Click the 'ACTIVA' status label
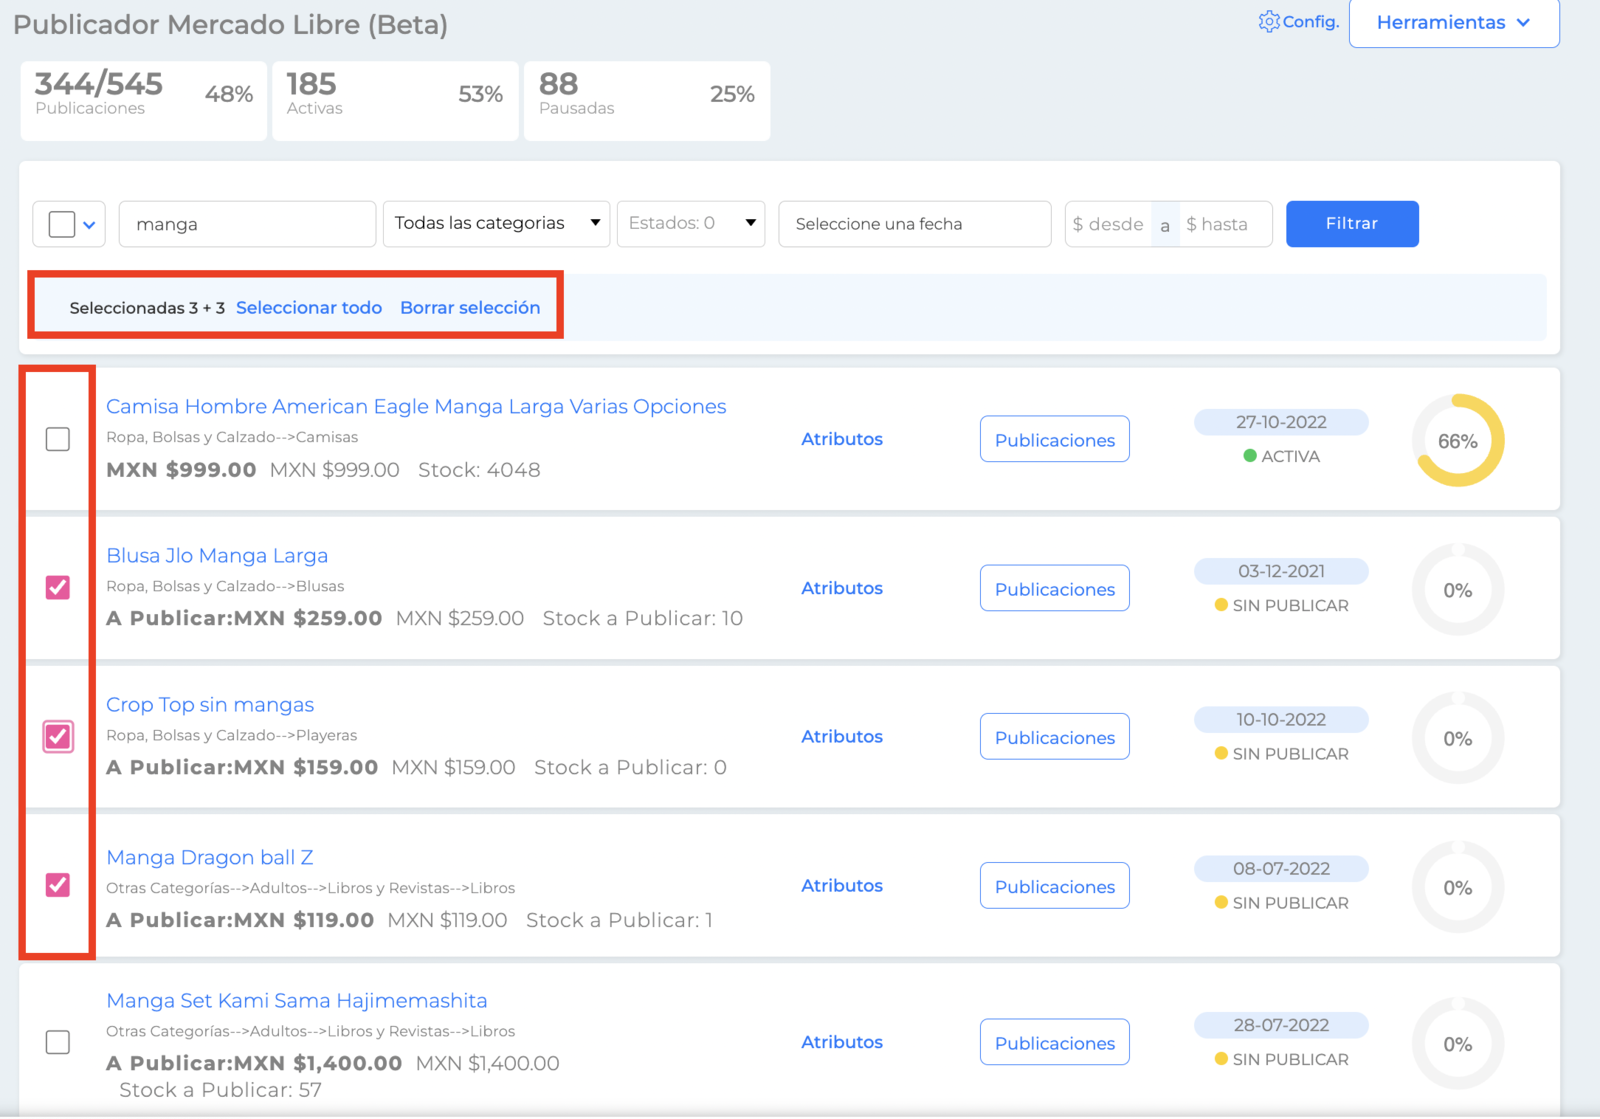Screen dimensions: 1600x1119 (1281, 456)
